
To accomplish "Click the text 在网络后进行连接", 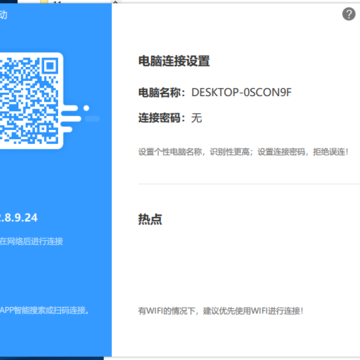I will point(31,241).
